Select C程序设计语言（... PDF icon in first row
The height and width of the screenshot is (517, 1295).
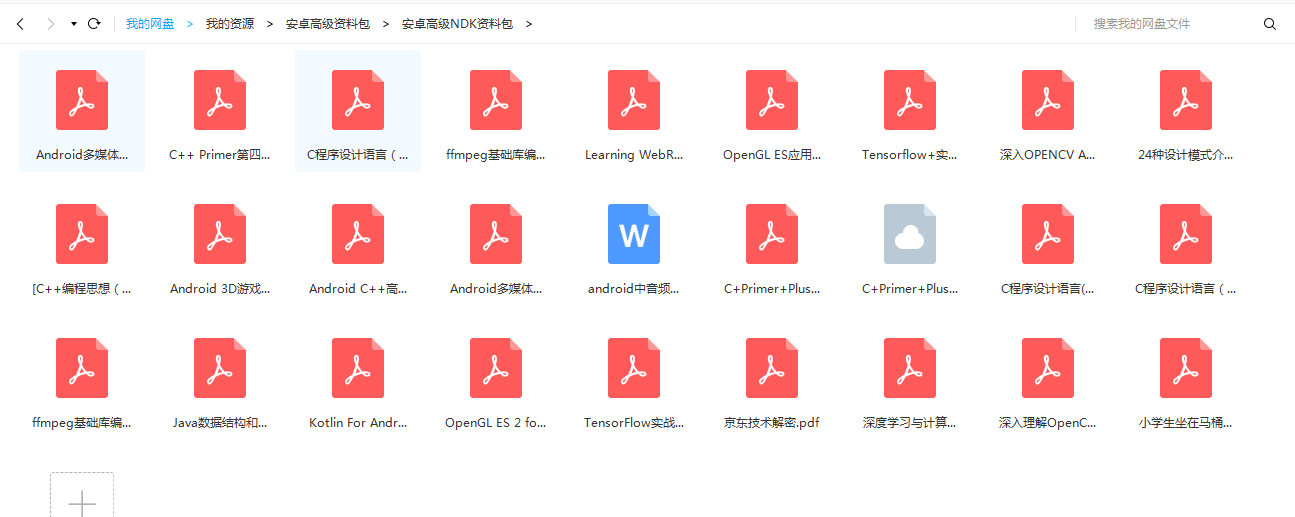pos(358,100)
